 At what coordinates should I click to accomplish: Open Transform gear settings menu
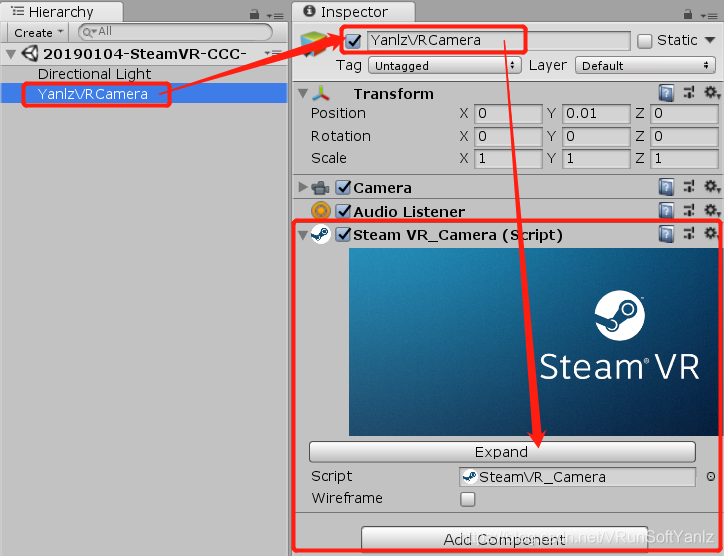click(x=712, y=93)
